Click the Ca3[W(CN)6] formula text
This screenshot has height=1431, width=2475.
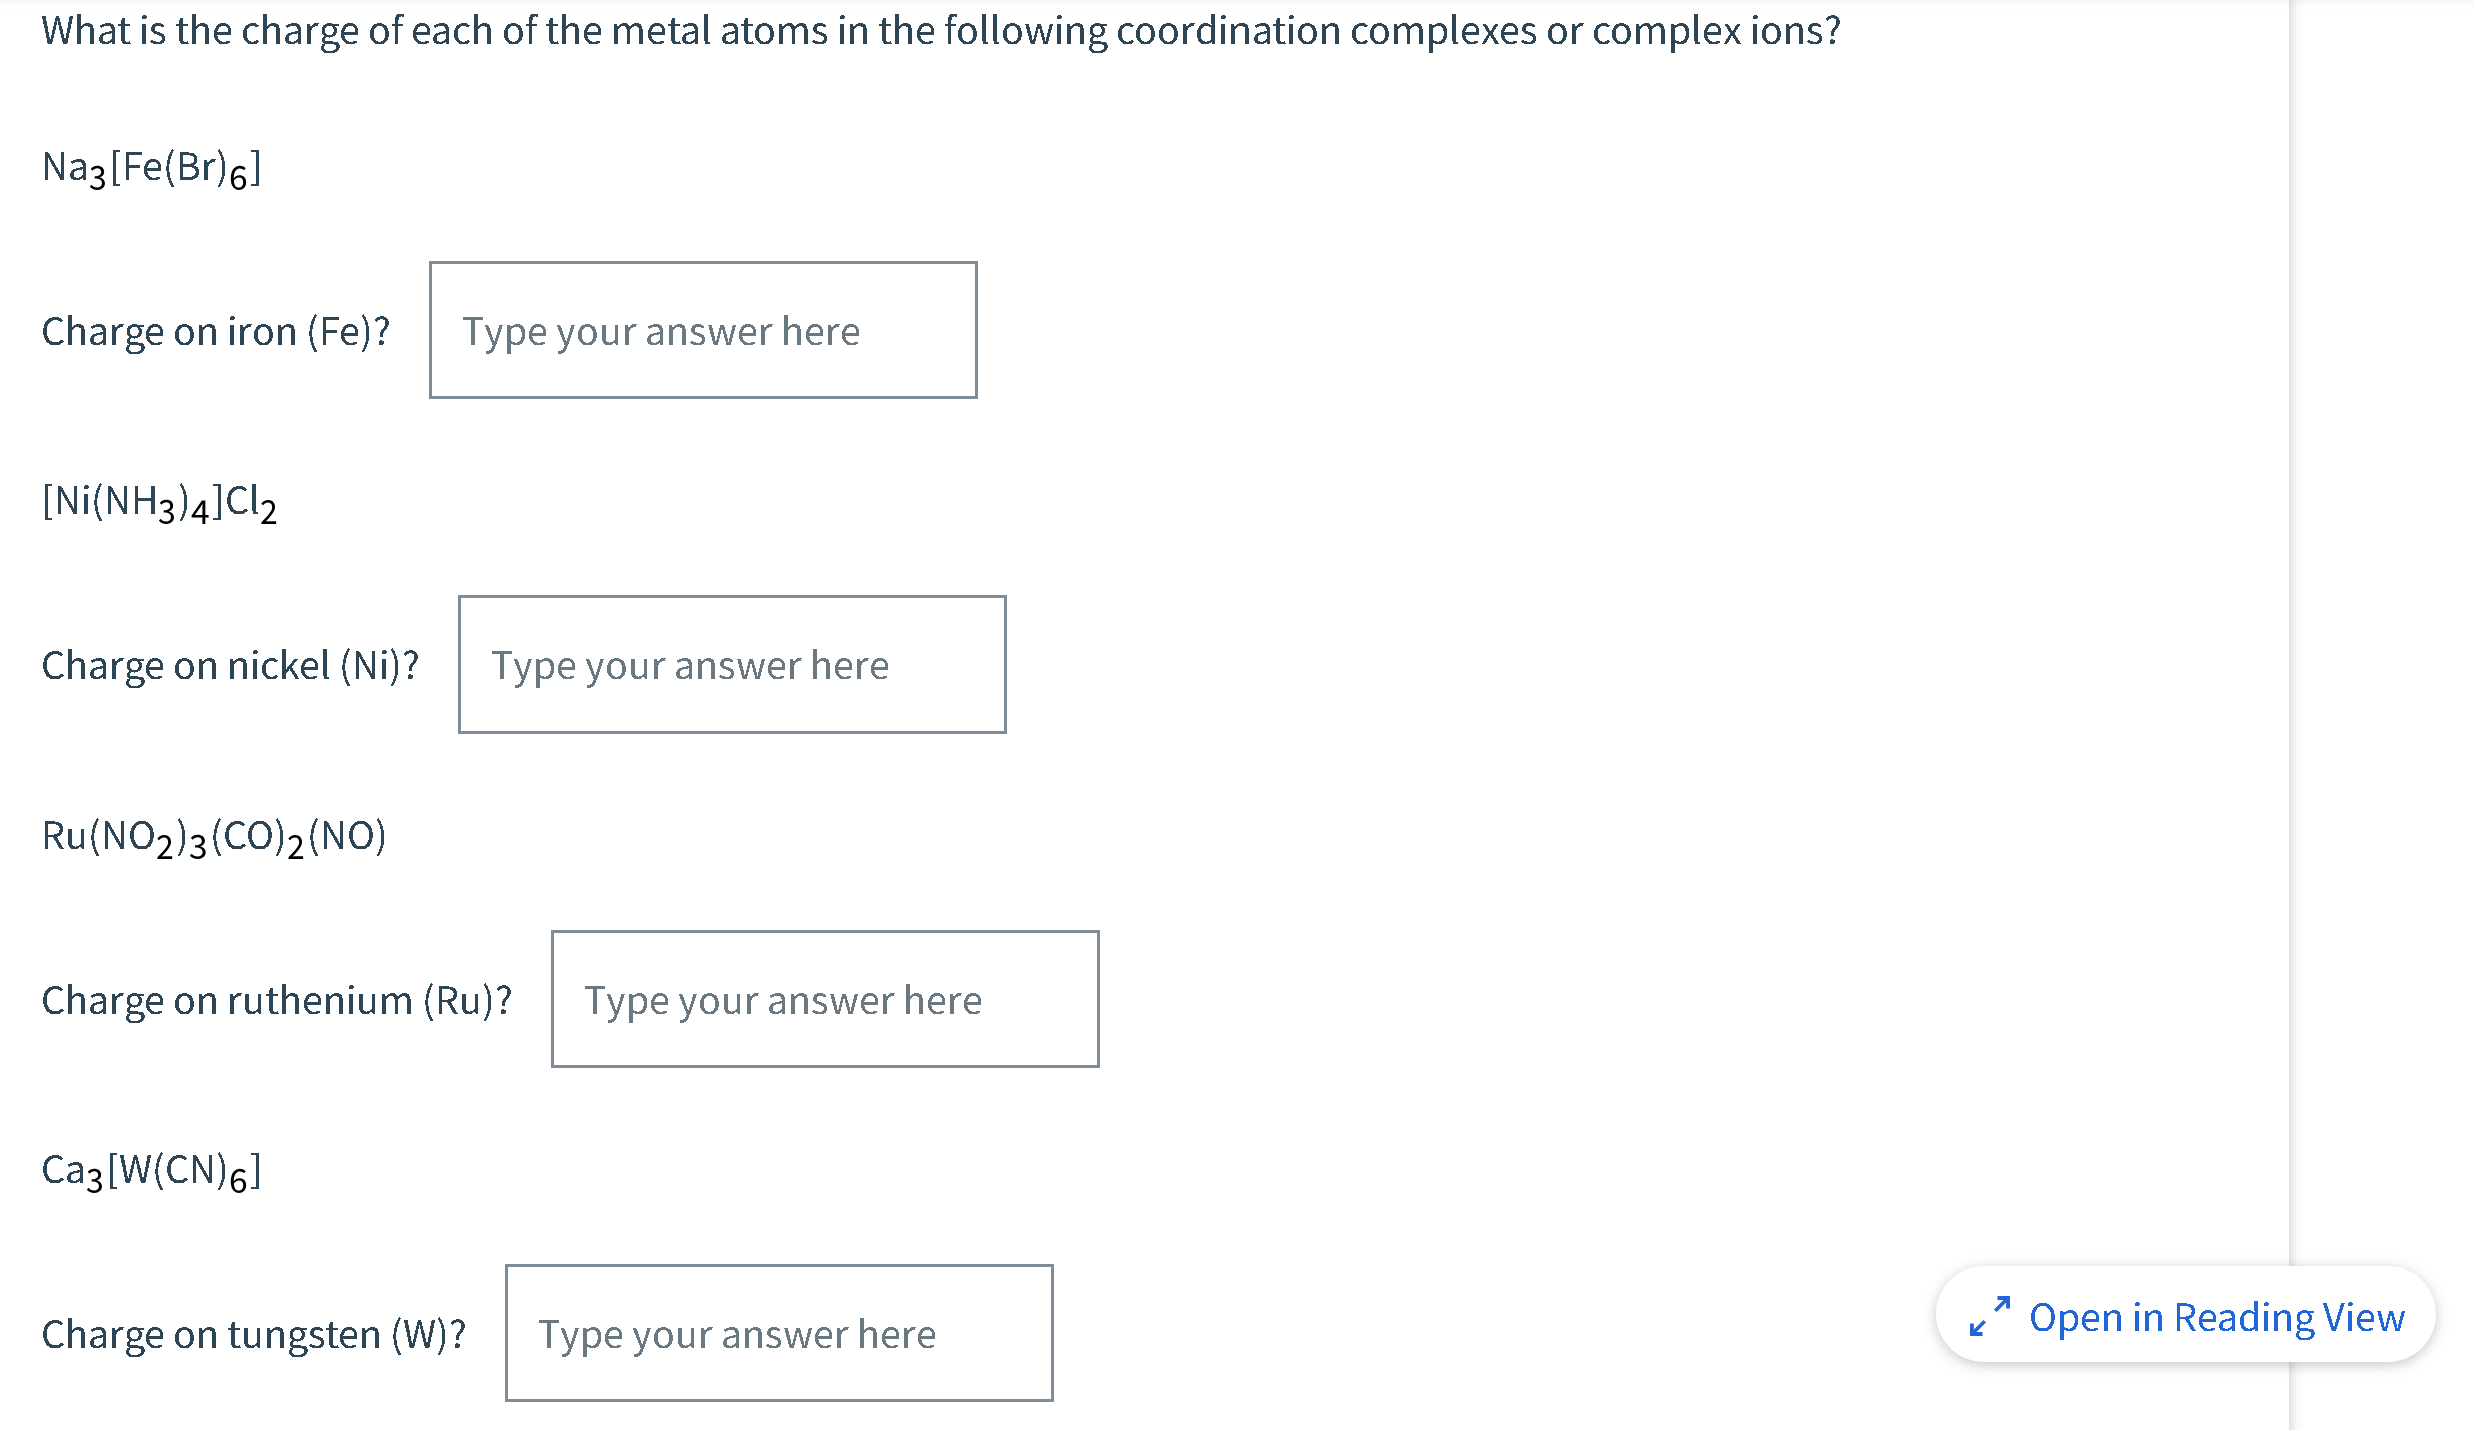tap(151, 1171)
